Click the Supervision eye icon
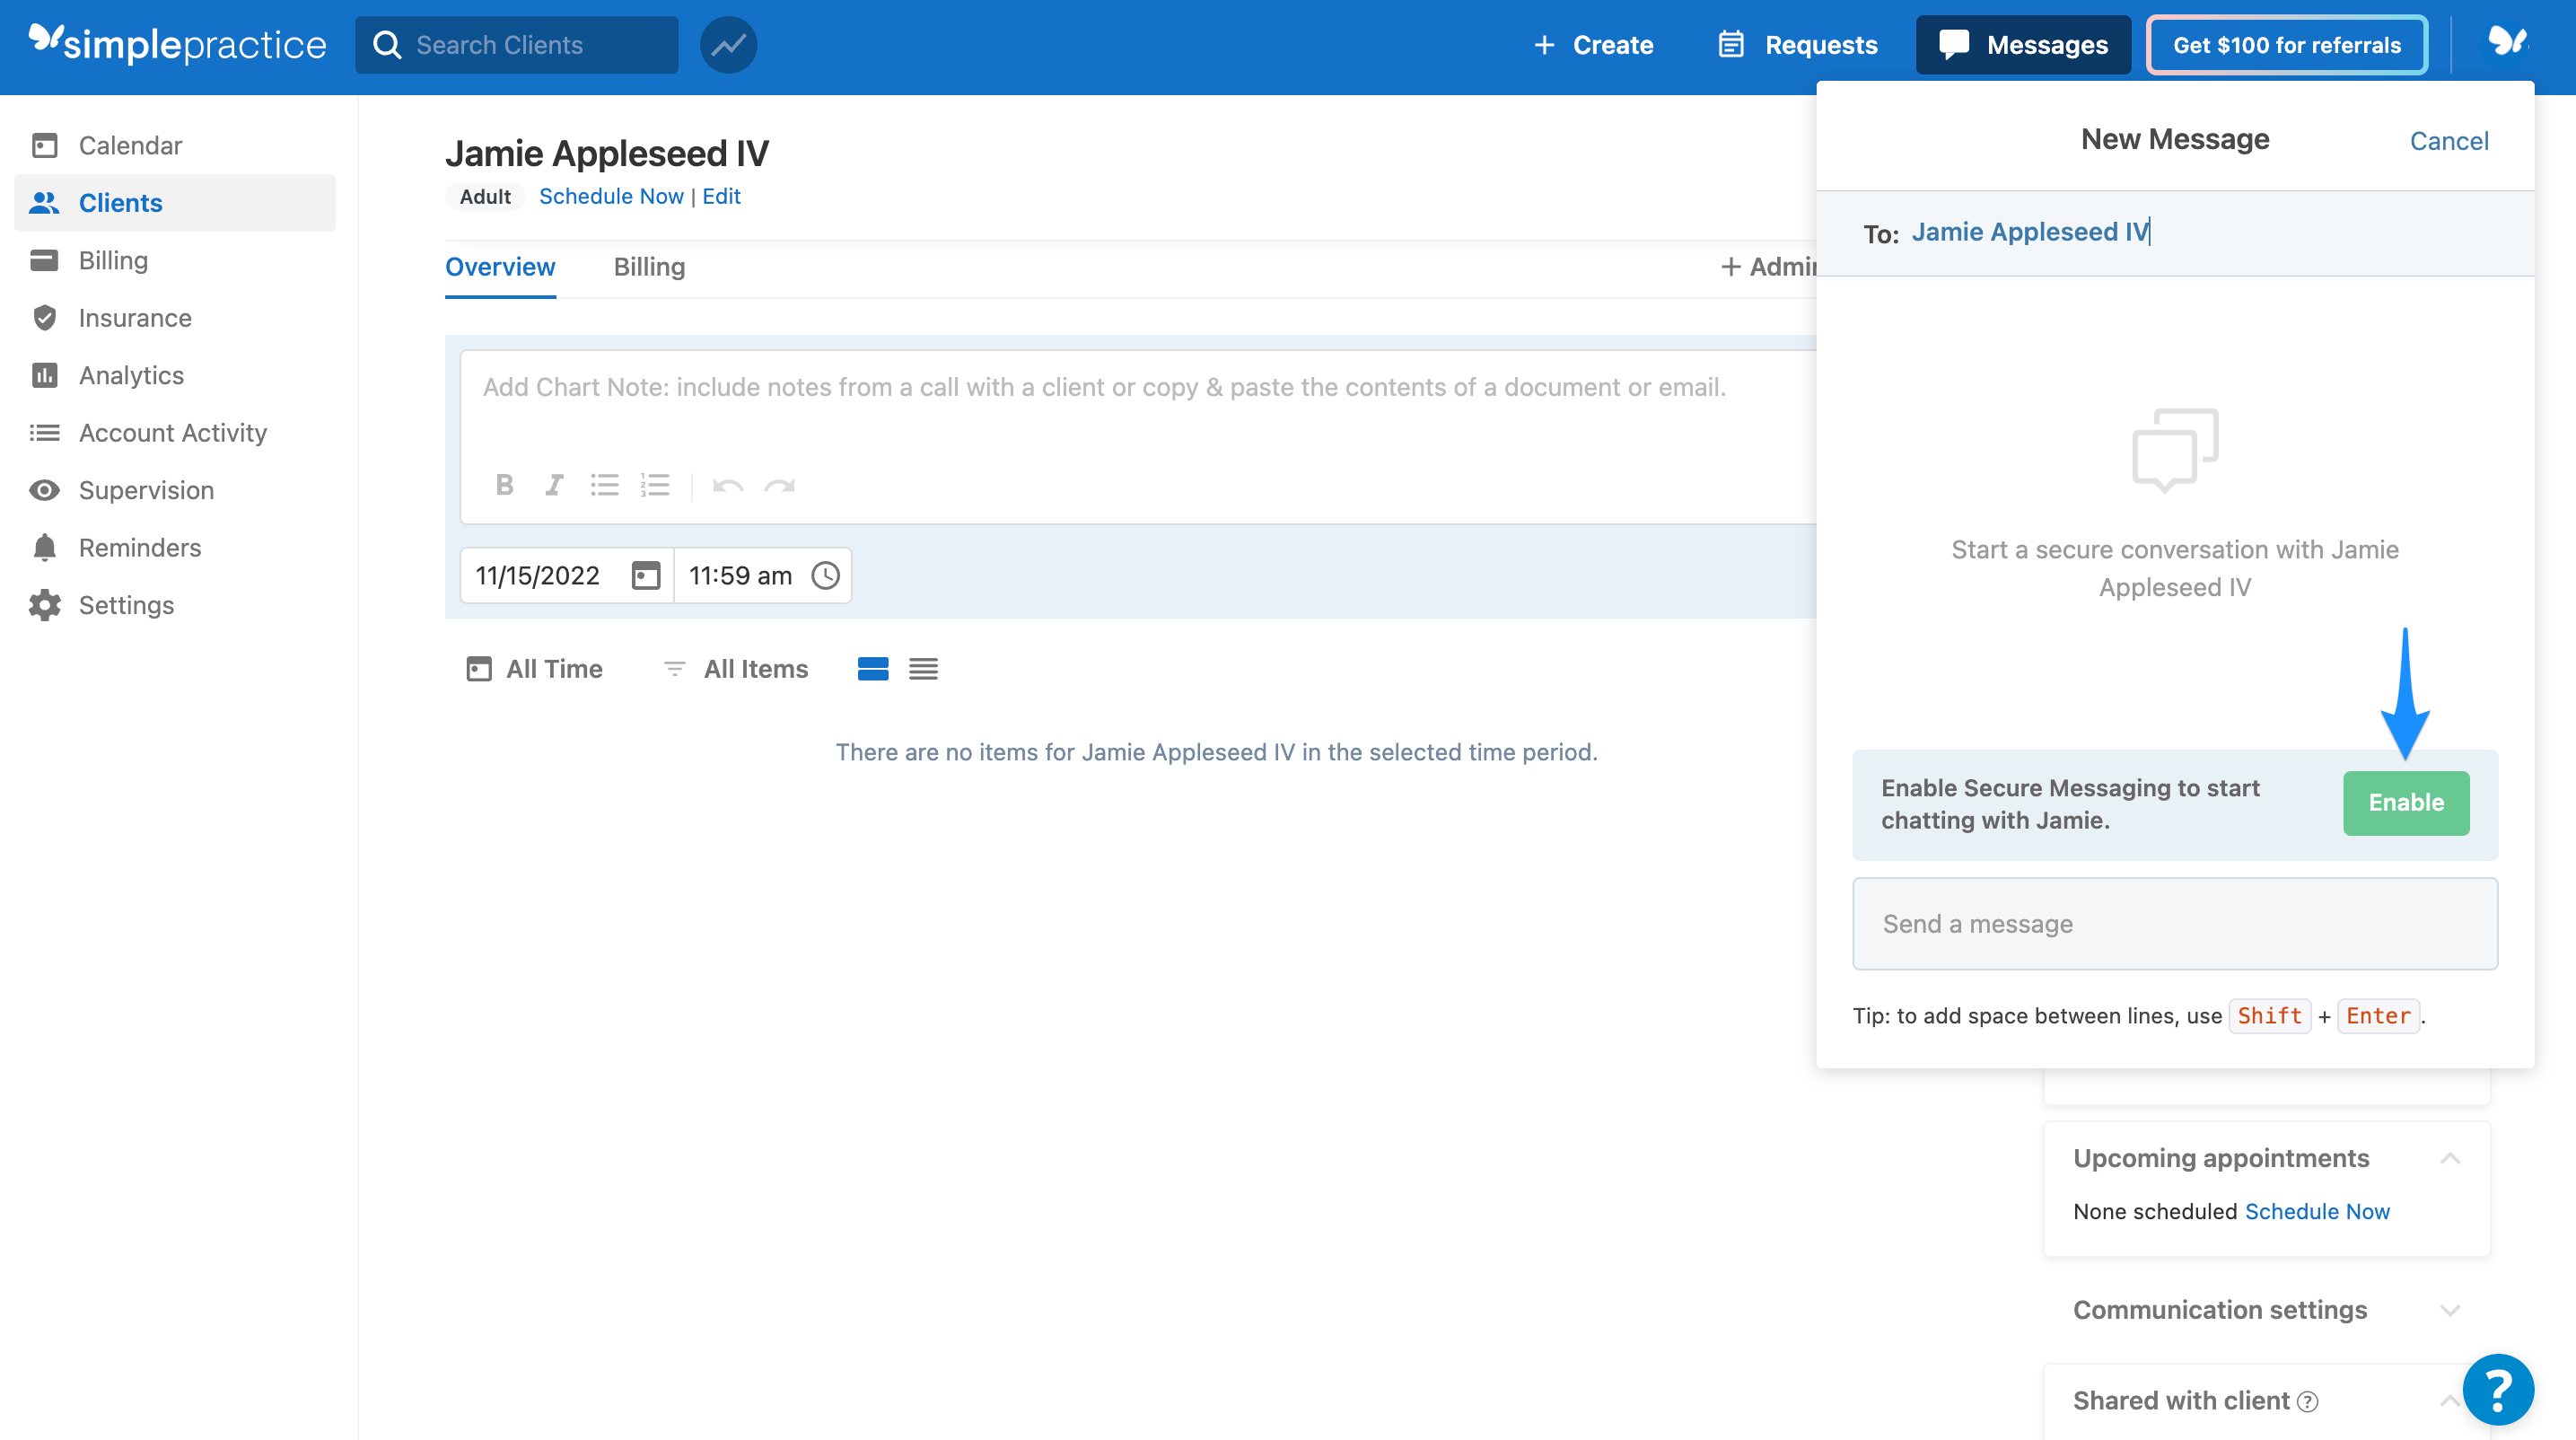This screenshot has width=2576, height=1440. click(44, 490)
